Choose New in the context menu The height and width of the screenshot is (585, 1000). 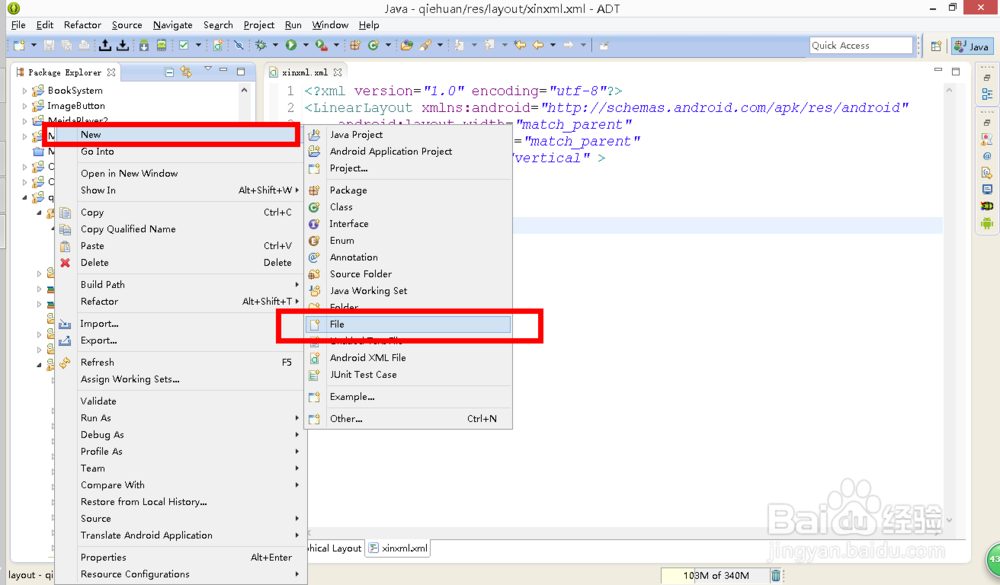click(x=176, y=135)
